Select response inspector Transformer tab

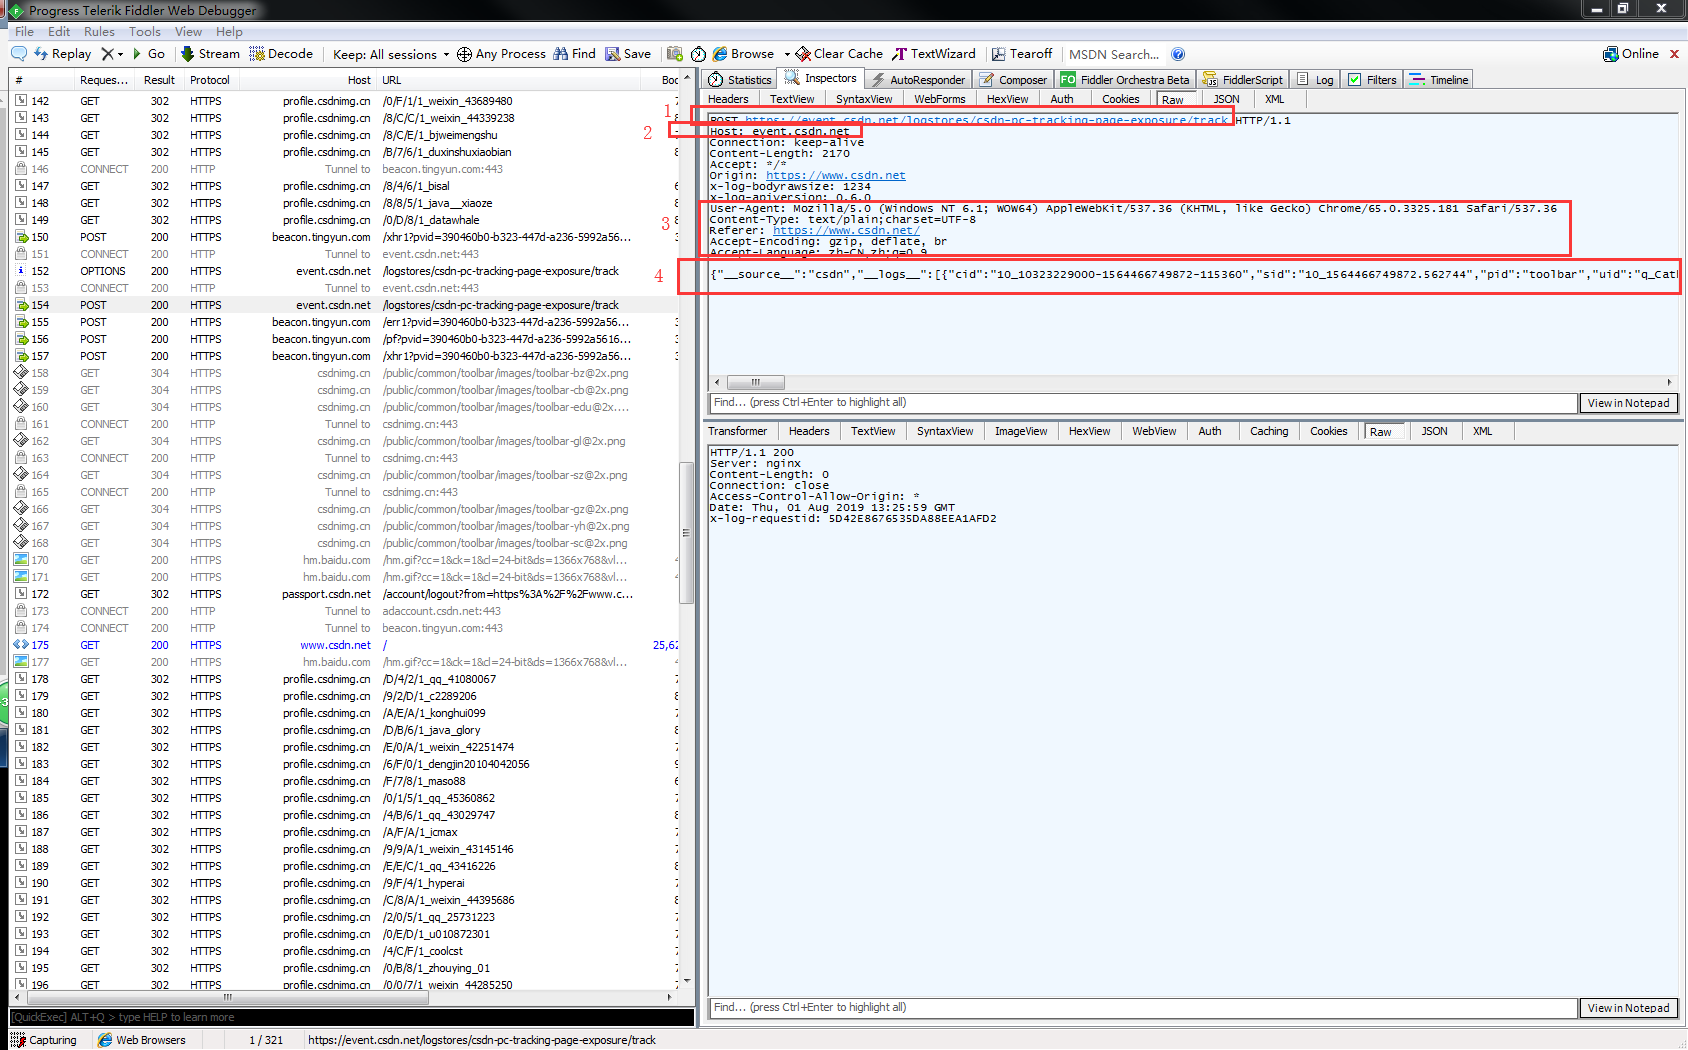point(738,431)
